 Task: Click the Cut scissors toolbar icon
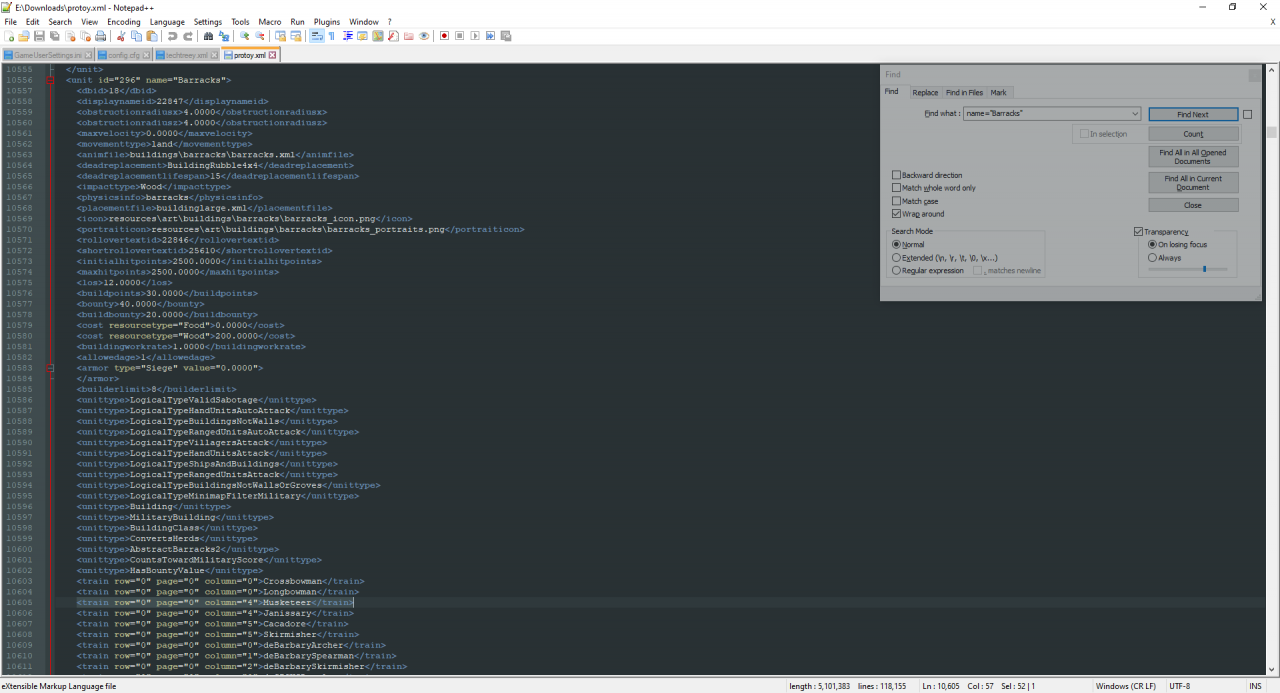(x=120, y=36)
